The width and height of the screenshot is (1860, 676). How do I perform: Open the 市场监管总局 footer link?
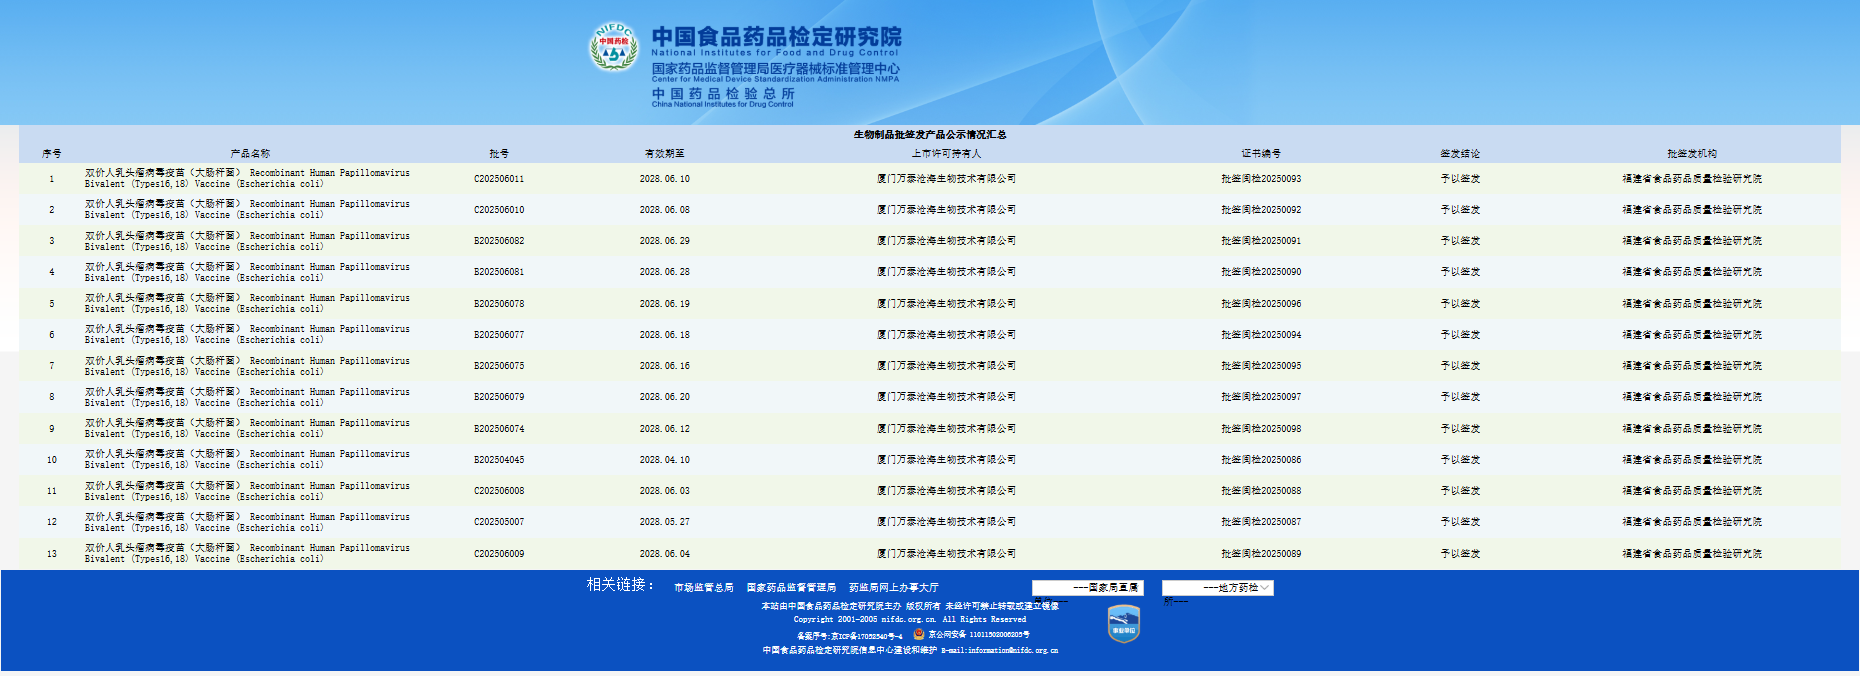tap(703, 588)
